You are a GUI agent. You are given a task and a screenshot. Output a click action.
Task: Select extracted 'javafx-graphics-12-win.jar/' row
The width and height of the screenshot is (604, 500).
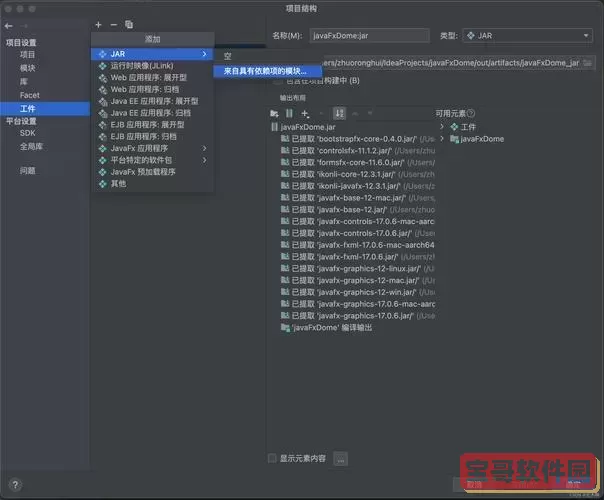(358, 292)
